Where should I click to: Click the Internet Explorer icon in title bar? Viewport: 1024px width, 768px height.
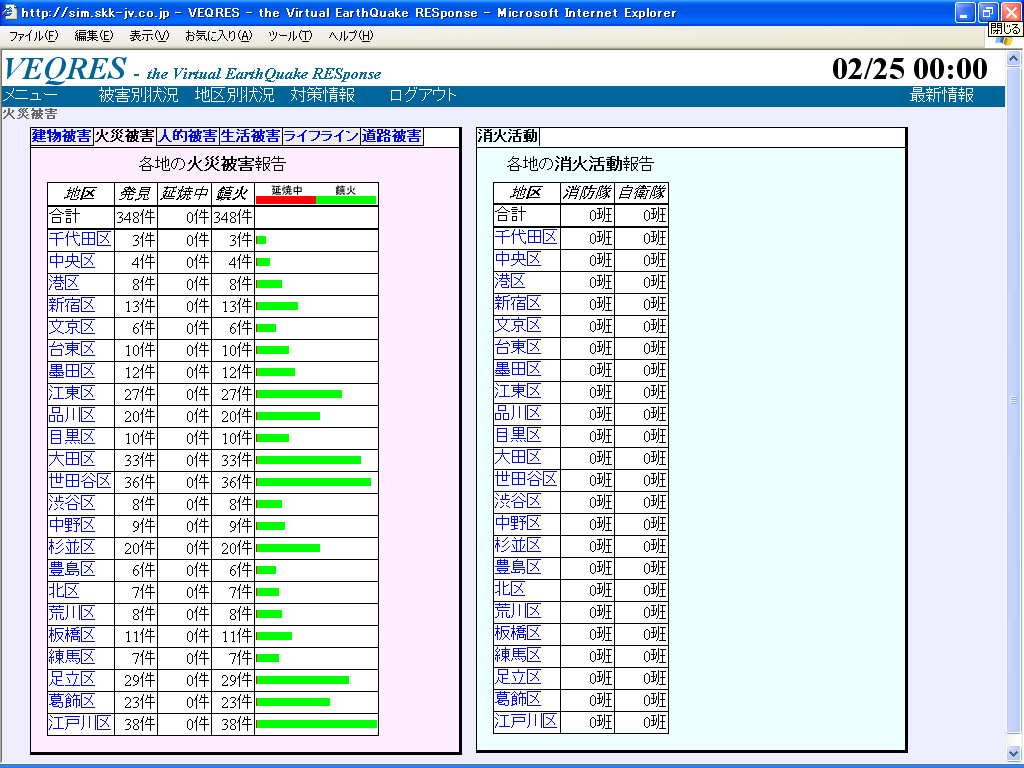[10, 13]
